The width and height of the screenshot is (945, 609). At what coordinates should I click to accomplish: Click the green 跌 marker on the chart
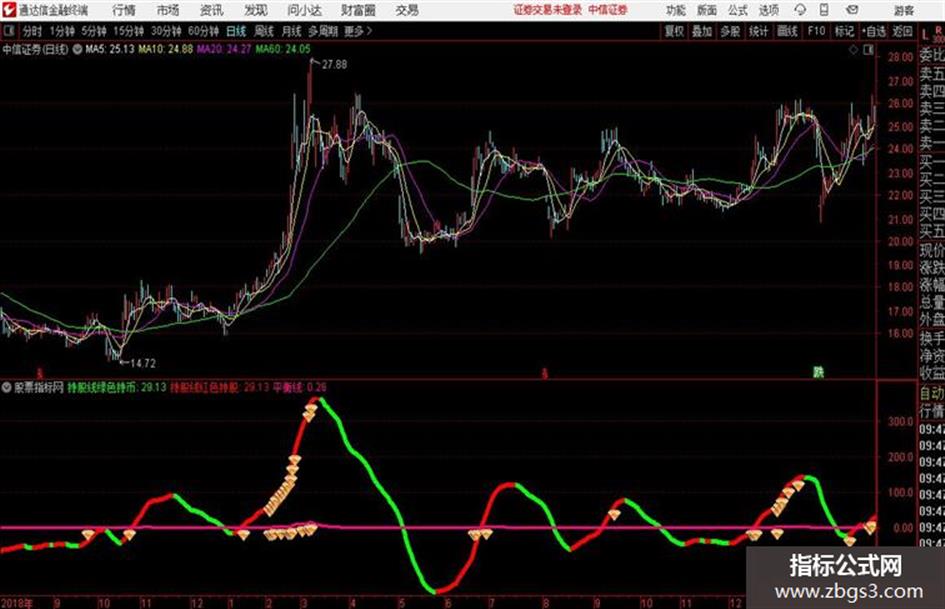(818, 373)
